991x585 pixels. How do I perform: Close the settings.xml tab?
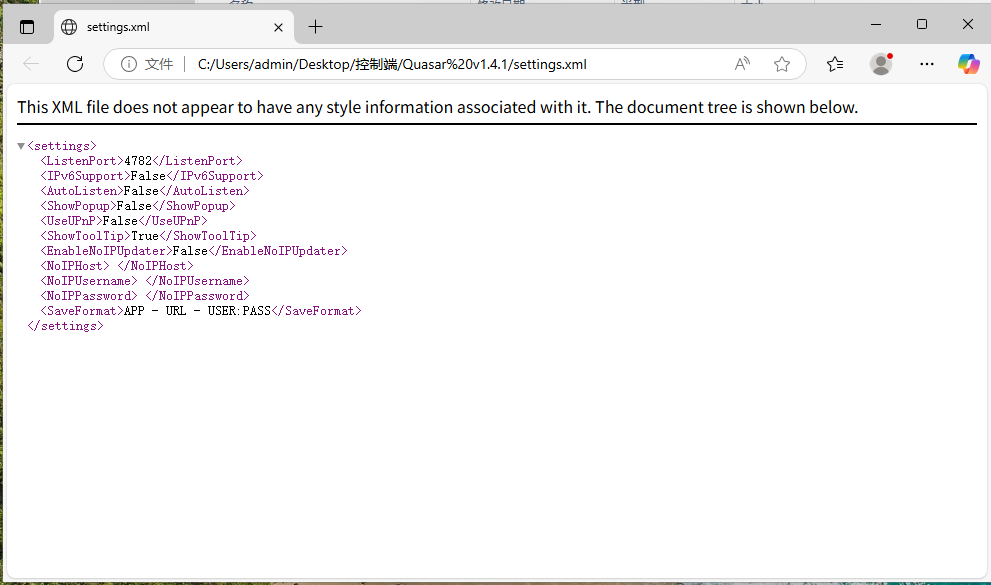coord(279,27)
